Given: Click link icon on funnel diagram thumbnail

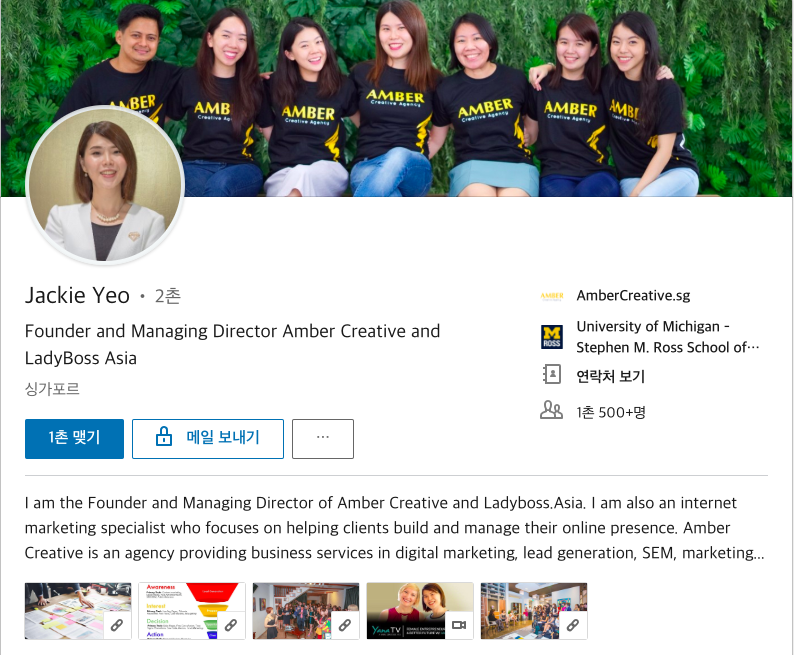Looking at the screenshot, I should (x=231, y=625).
